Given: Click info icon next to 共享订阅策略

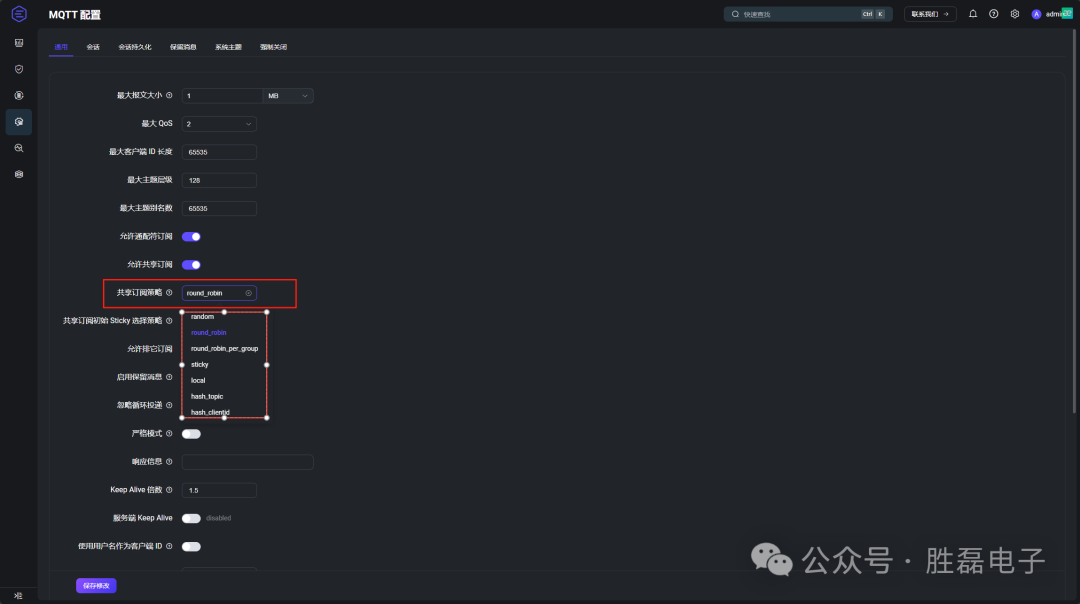Looking at the screenshot, I should (x=169, y=293).
